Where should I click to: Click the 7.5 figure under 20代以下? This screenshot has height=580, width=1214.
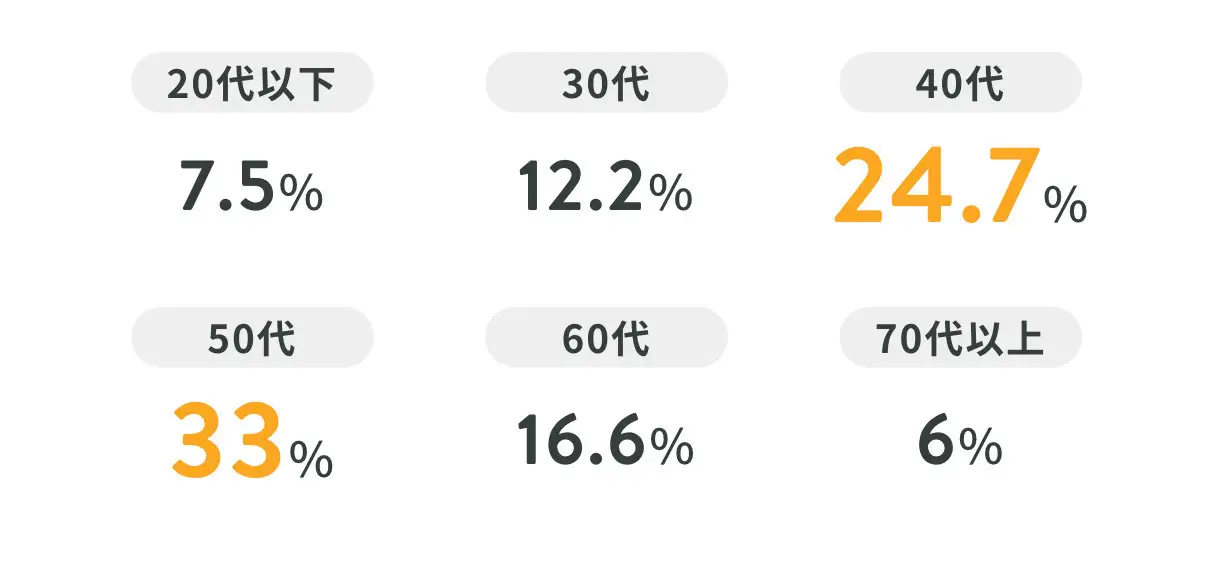coord(227,187)
